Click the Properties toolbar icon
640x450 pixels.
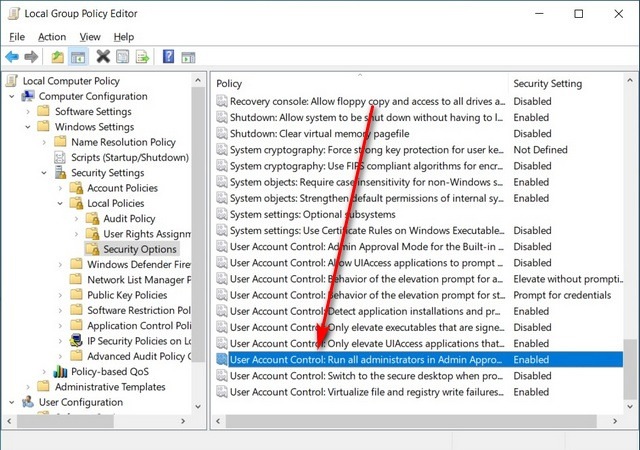tap(122, 56)
